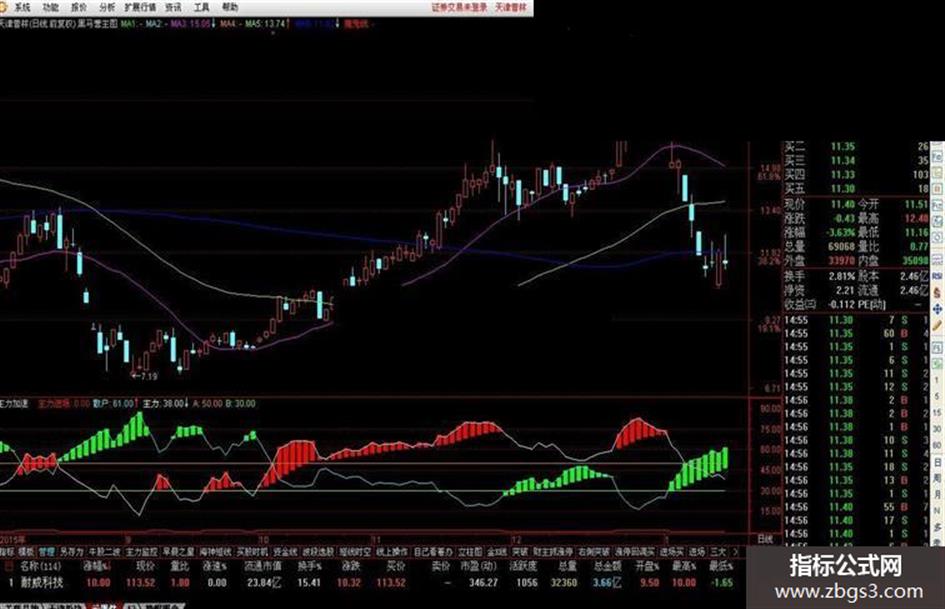
Task: Open the 扩展行情 menu
Action: [x=140, y=7]
